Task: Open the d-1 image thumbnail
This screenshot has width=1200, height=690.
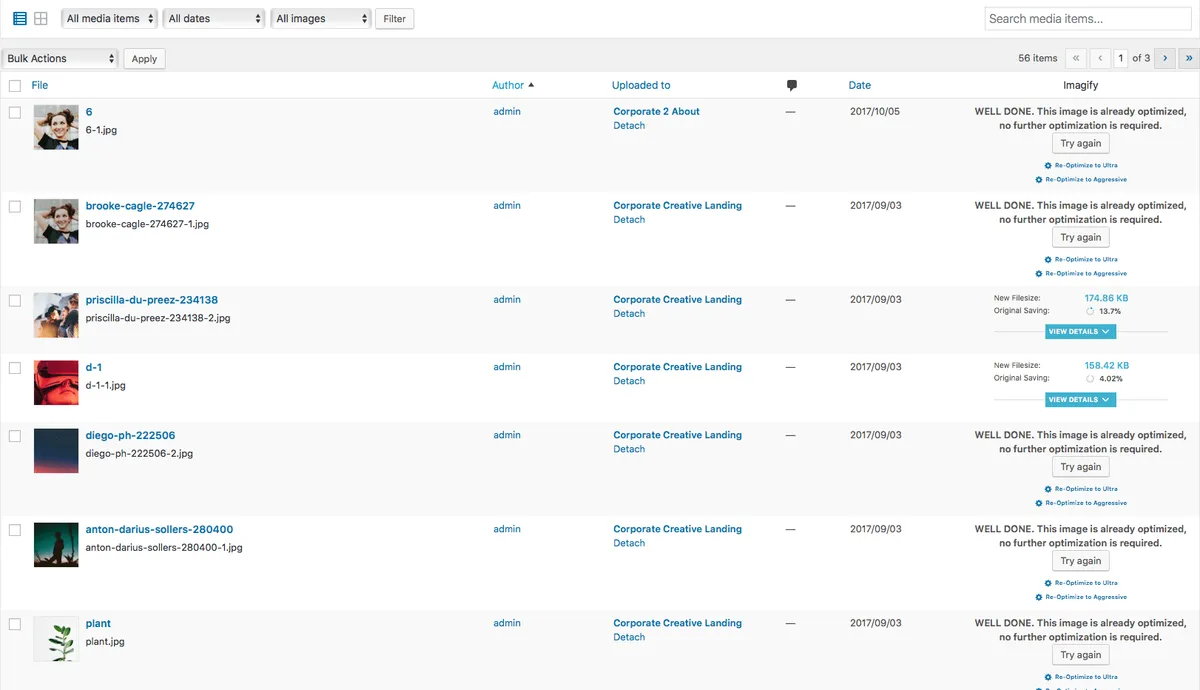Action: point(56,382)
